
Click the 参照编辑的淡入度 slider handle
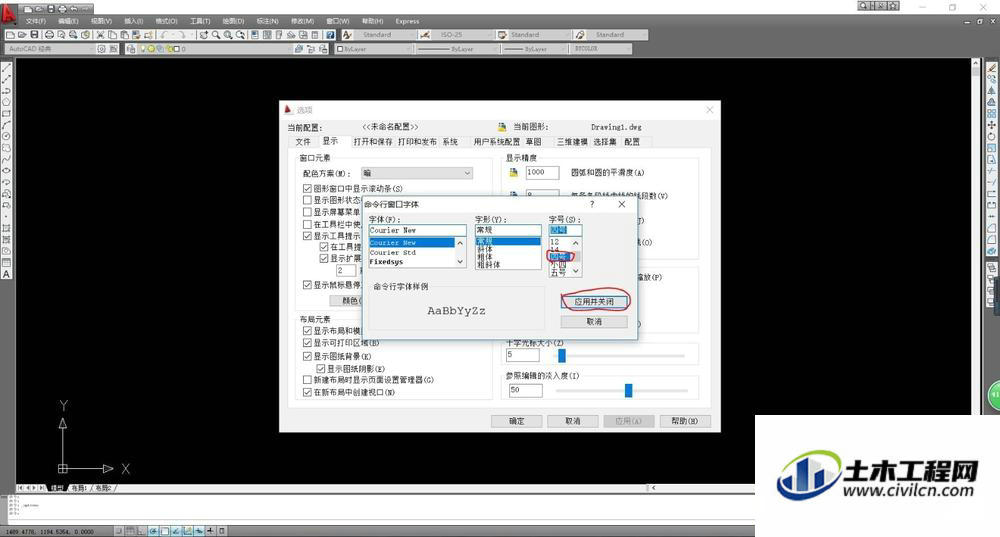click(628, 390)
